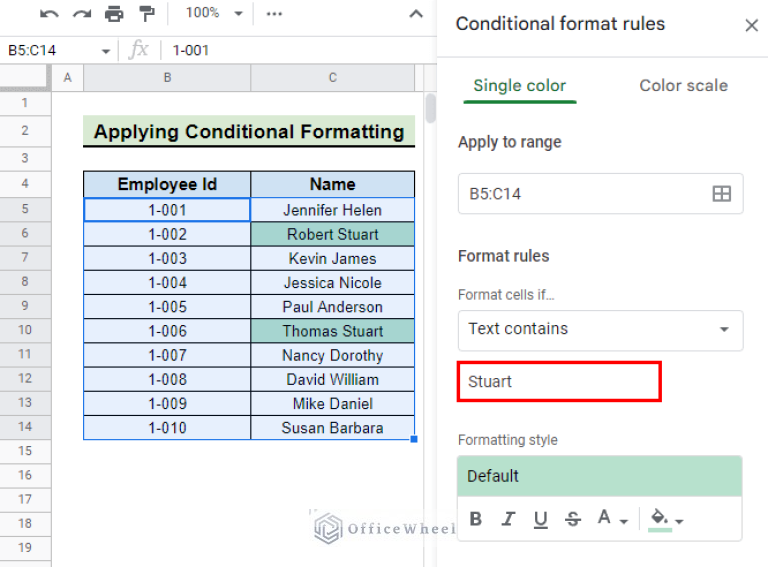
Task: Close the Conditional format rules panel
Action: (751, 25)
